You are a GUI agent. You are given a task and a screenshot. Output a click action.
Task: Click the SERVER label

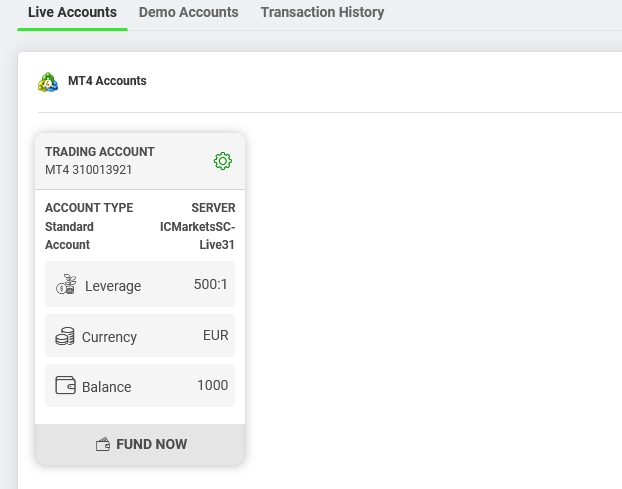[x=213, y=208]
